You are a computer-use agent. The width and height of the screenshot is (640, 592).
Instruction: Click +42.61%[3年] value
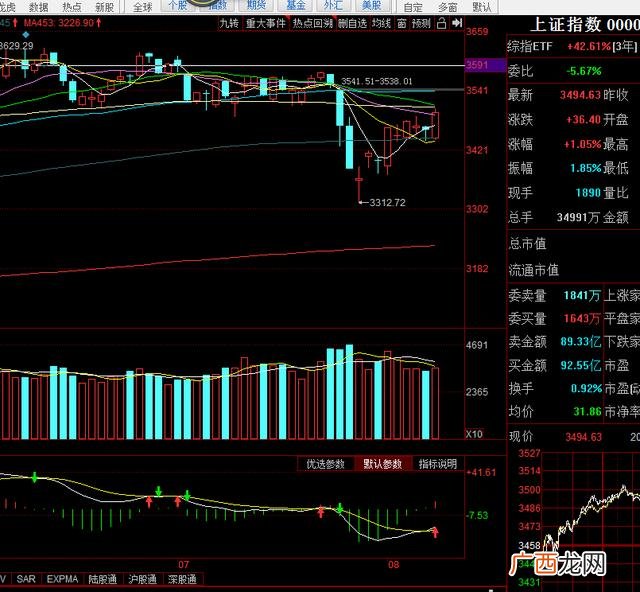point(602,47)
